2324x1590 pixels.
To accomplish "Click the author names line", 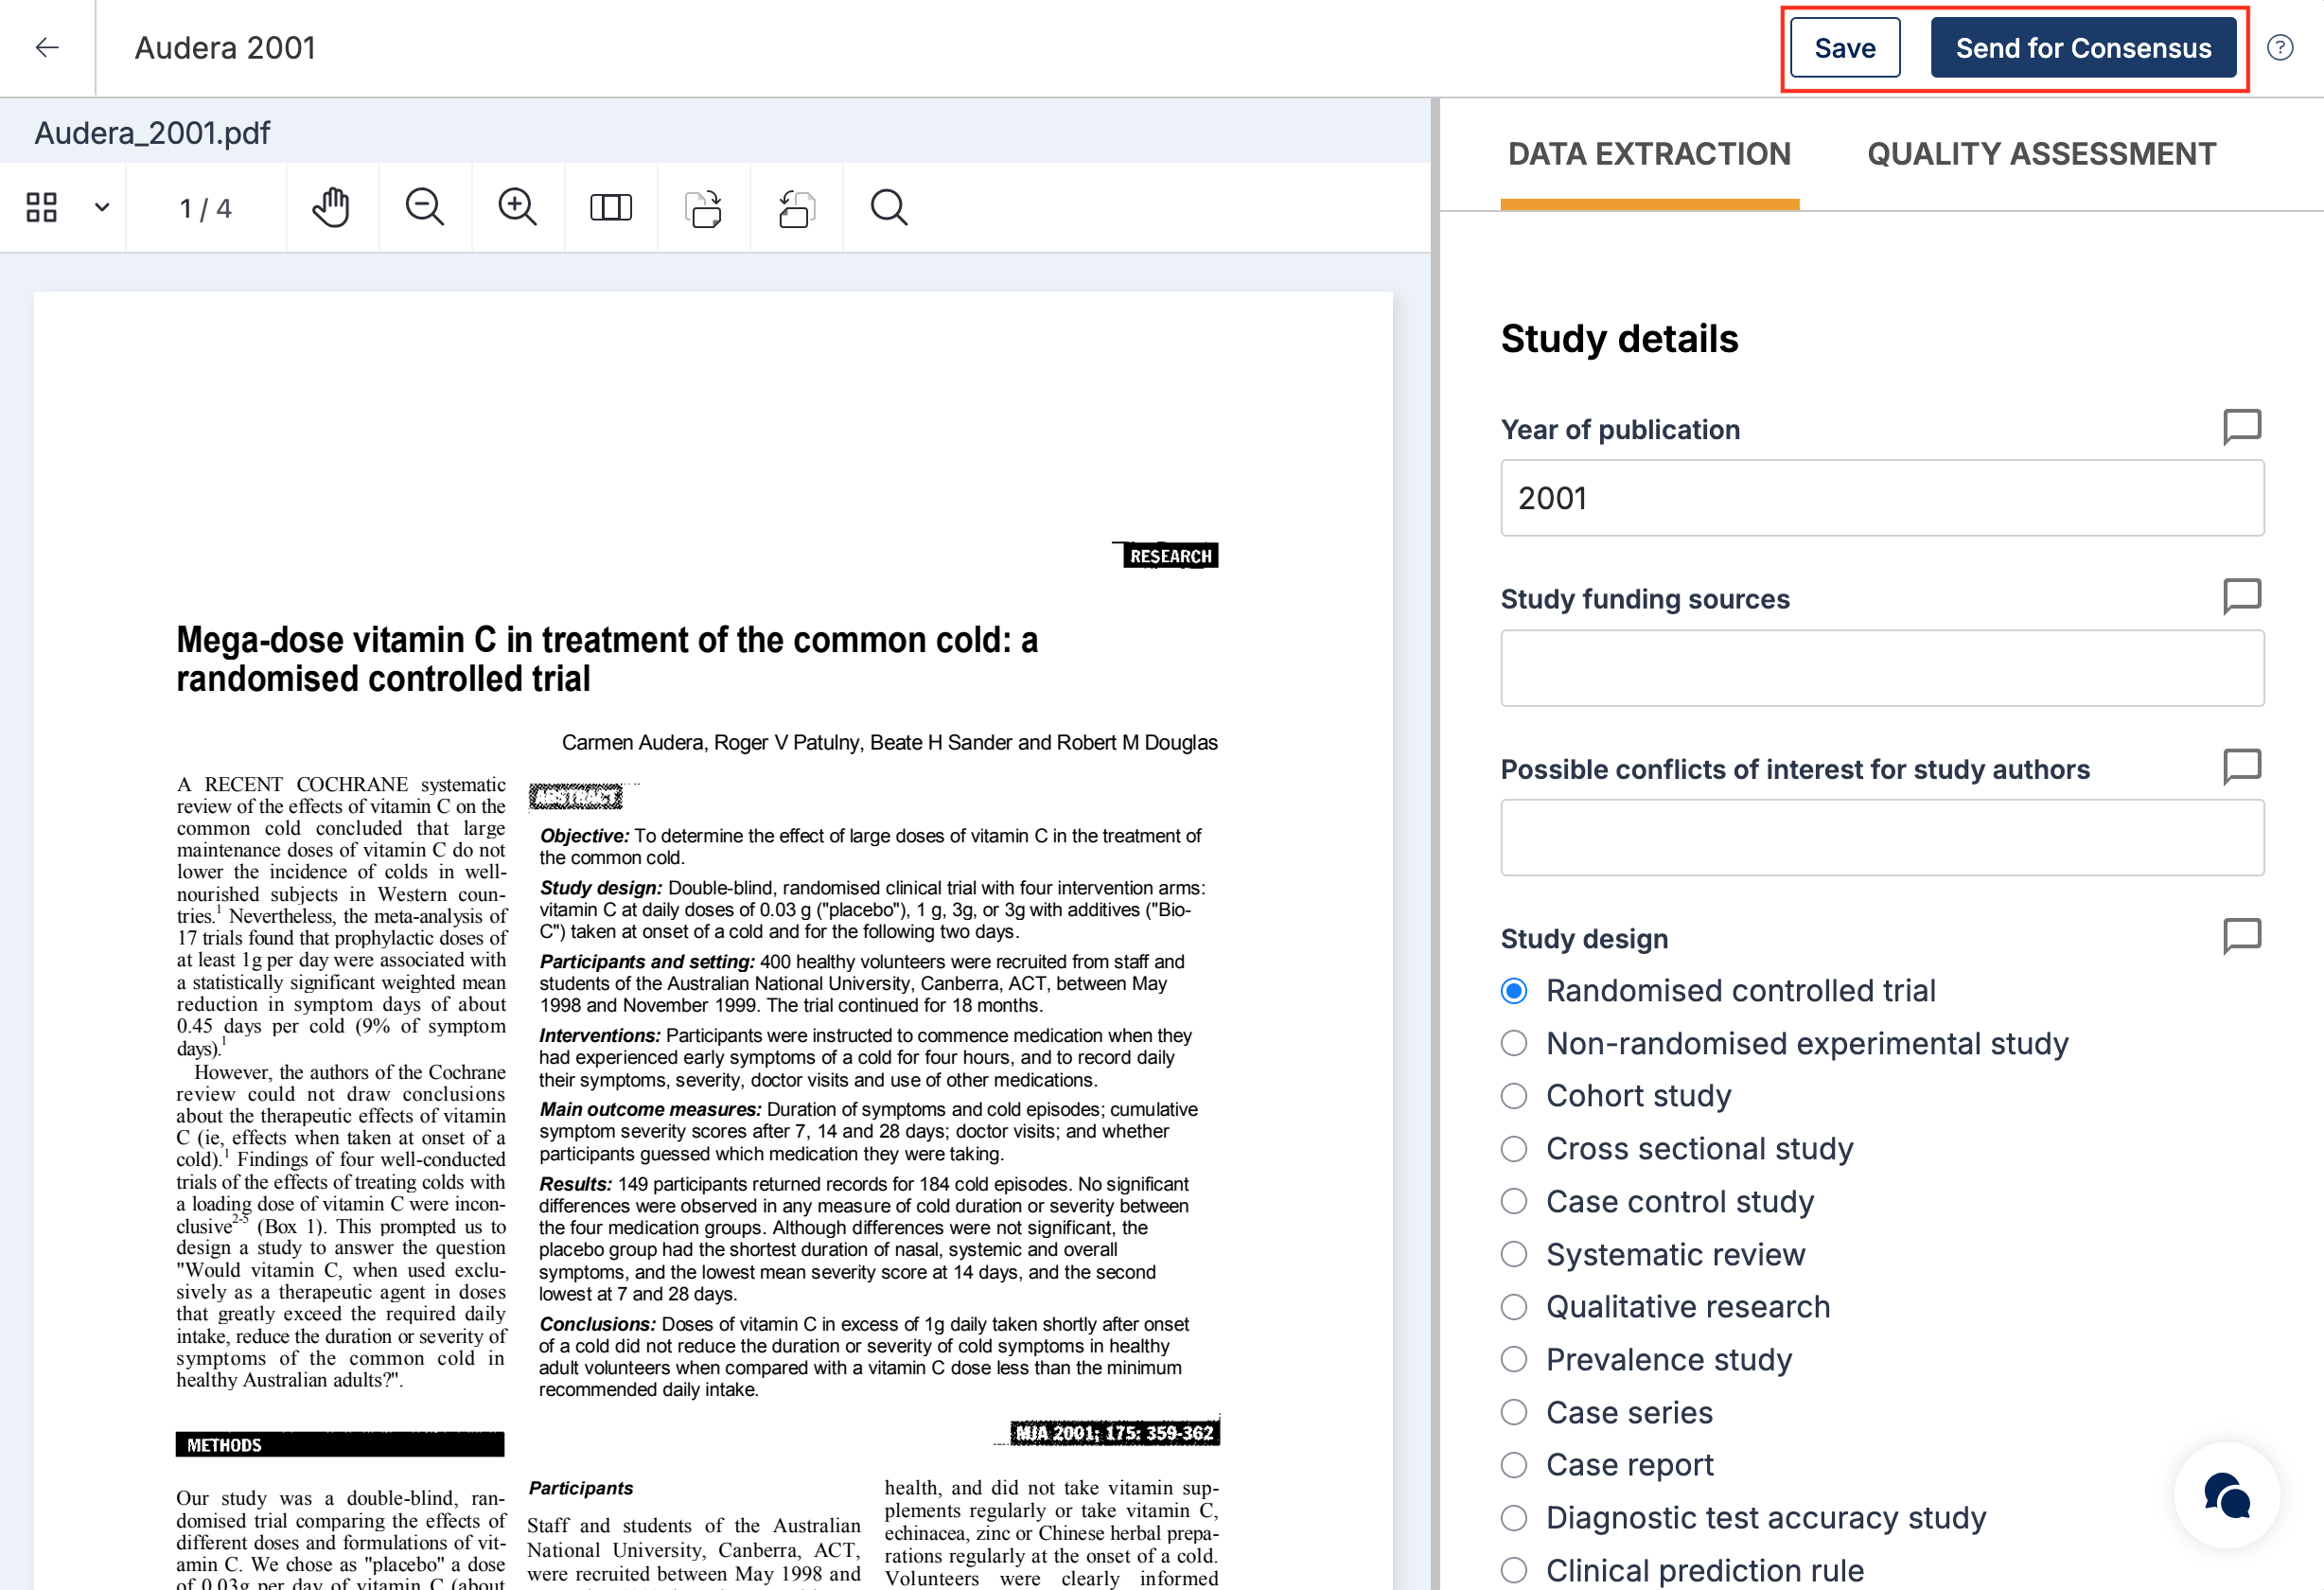I will (x=889, y=742).
